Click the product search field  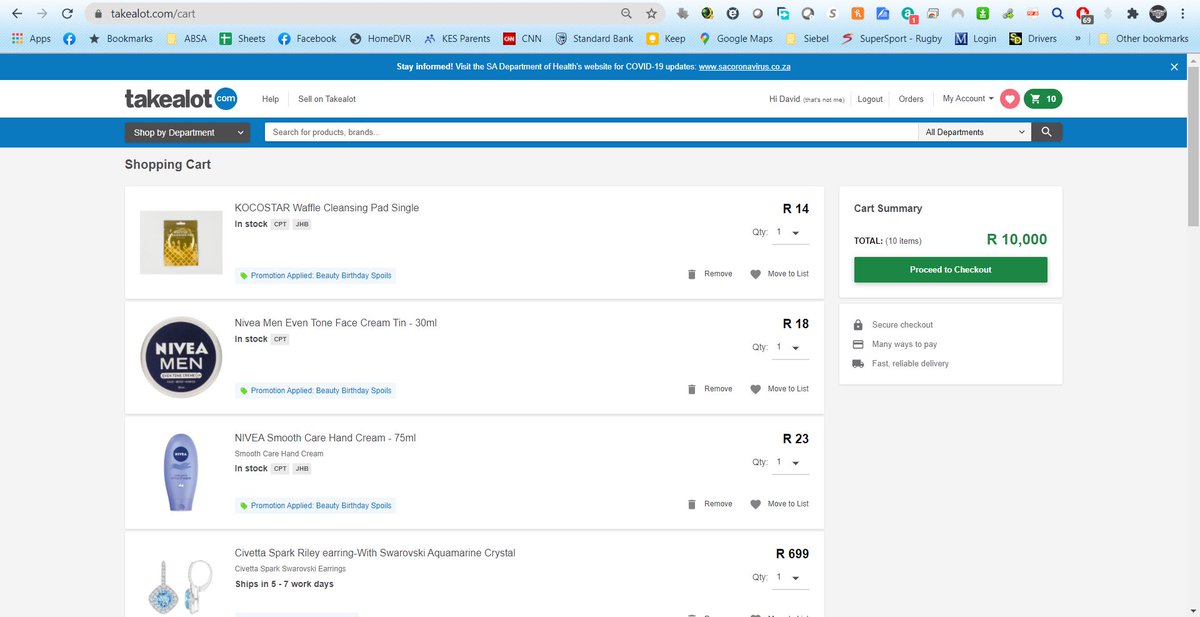point(591,132)
